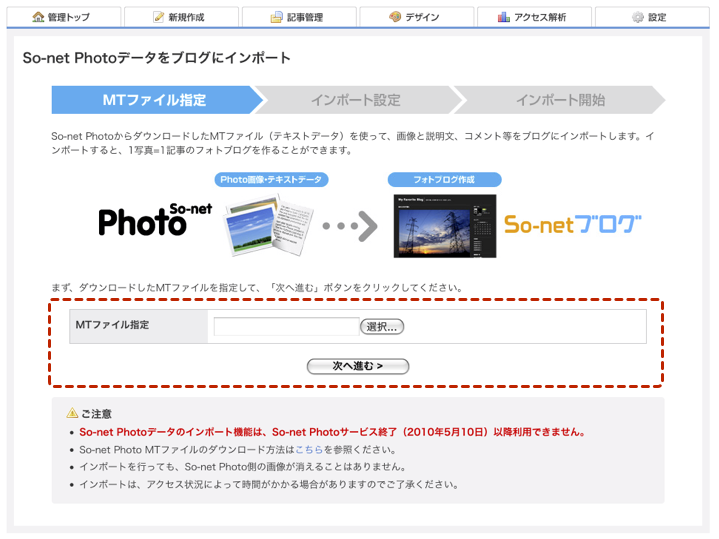The height and width of the screenshot is (539, 719).
Task: Click the house icon for 管理トップ
Action: (39, 17)
